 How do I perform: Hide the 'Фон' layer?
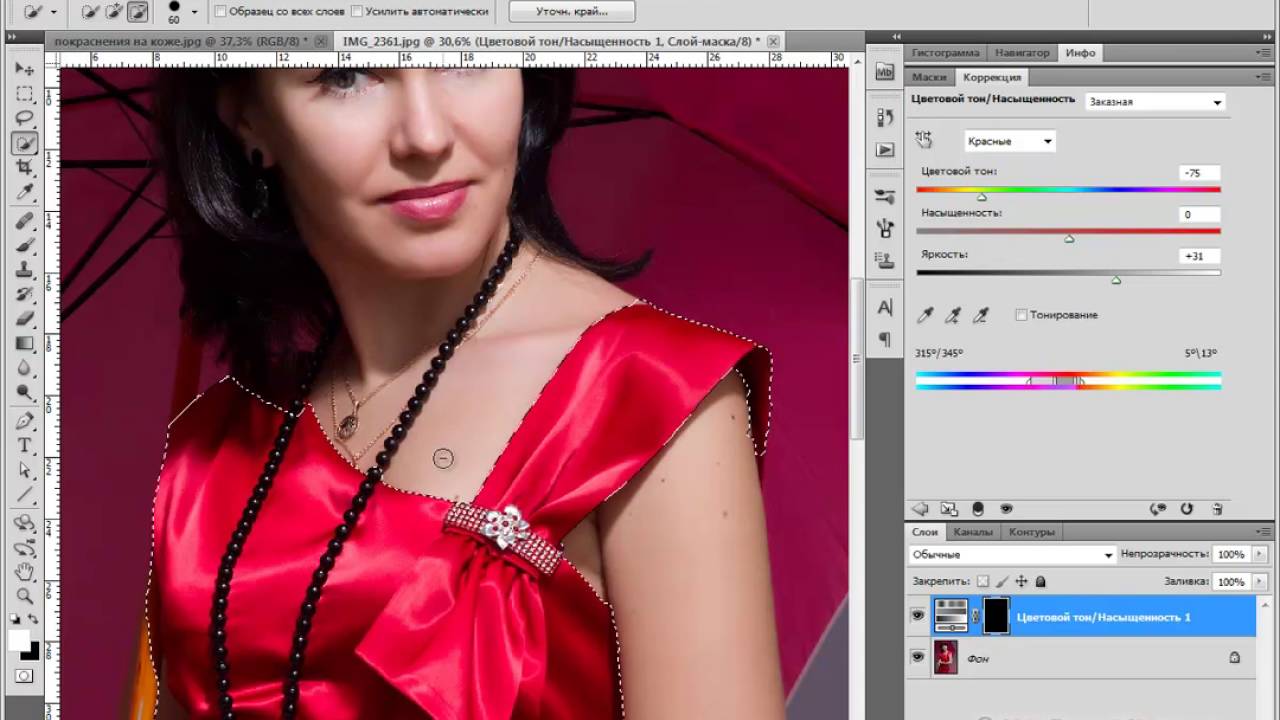click(917, 657)
